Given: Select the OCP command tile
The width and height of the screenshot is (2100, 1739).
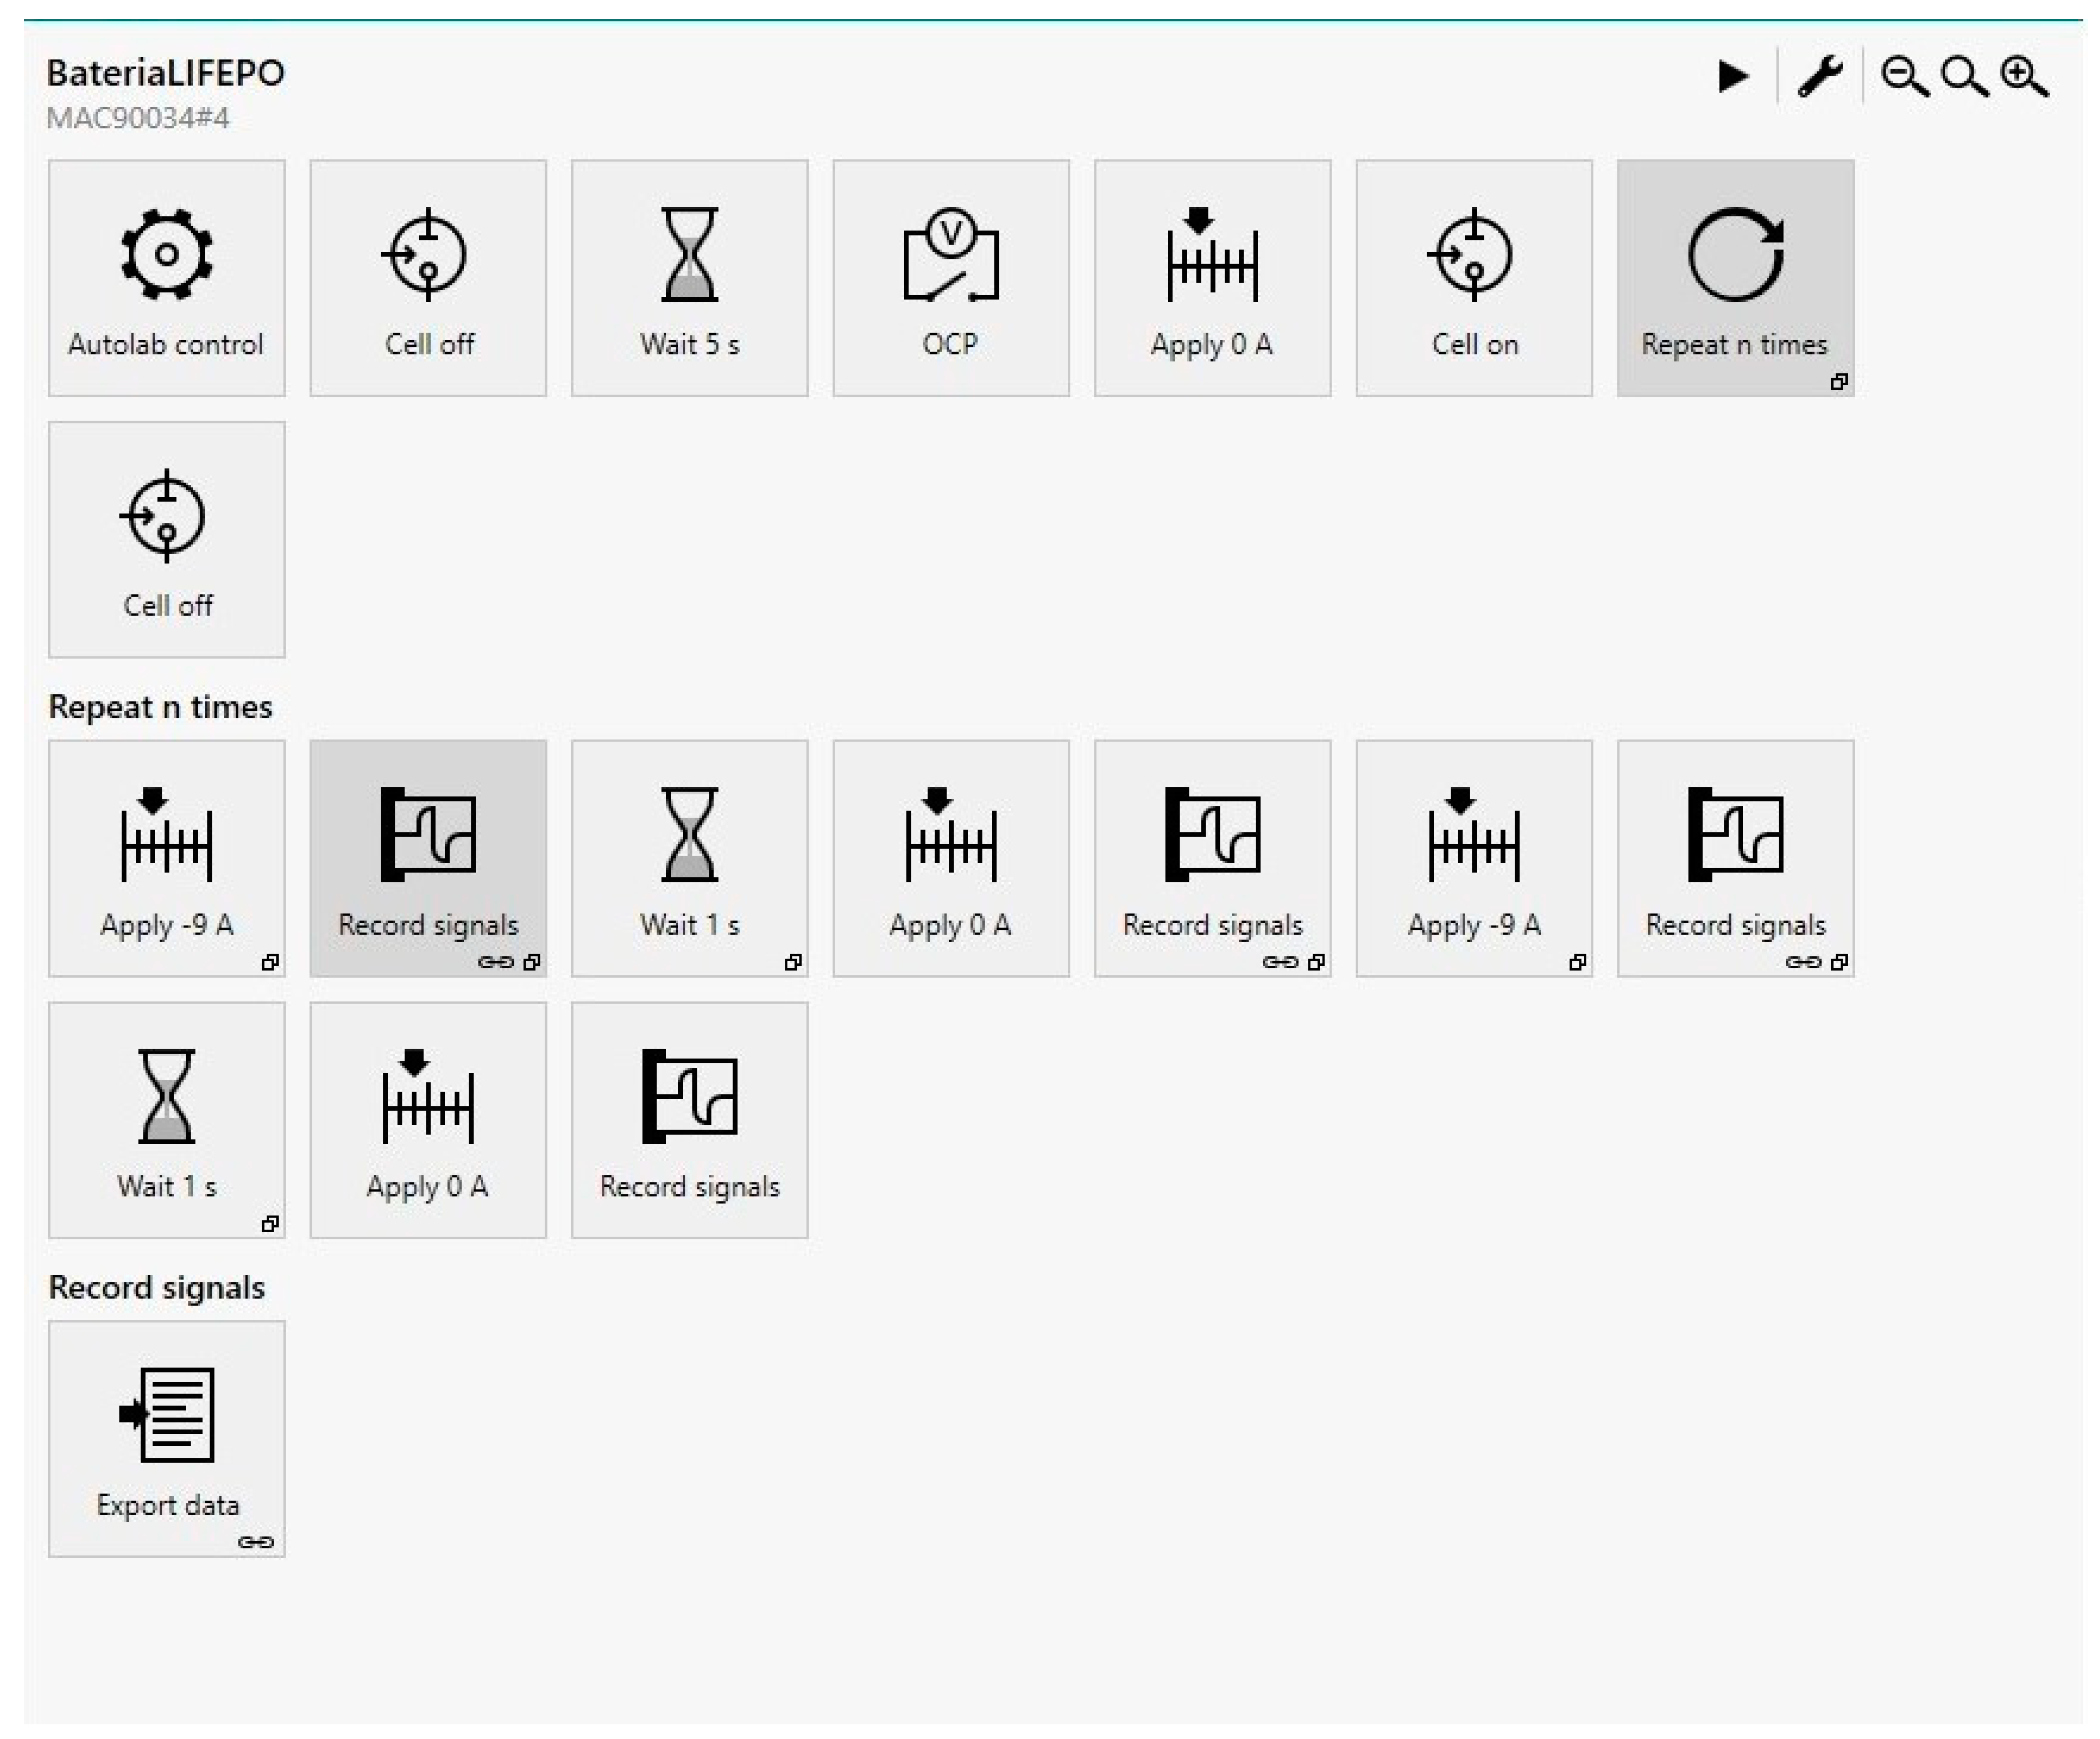Looking at the screenshot, I should [x=950, y=278].
